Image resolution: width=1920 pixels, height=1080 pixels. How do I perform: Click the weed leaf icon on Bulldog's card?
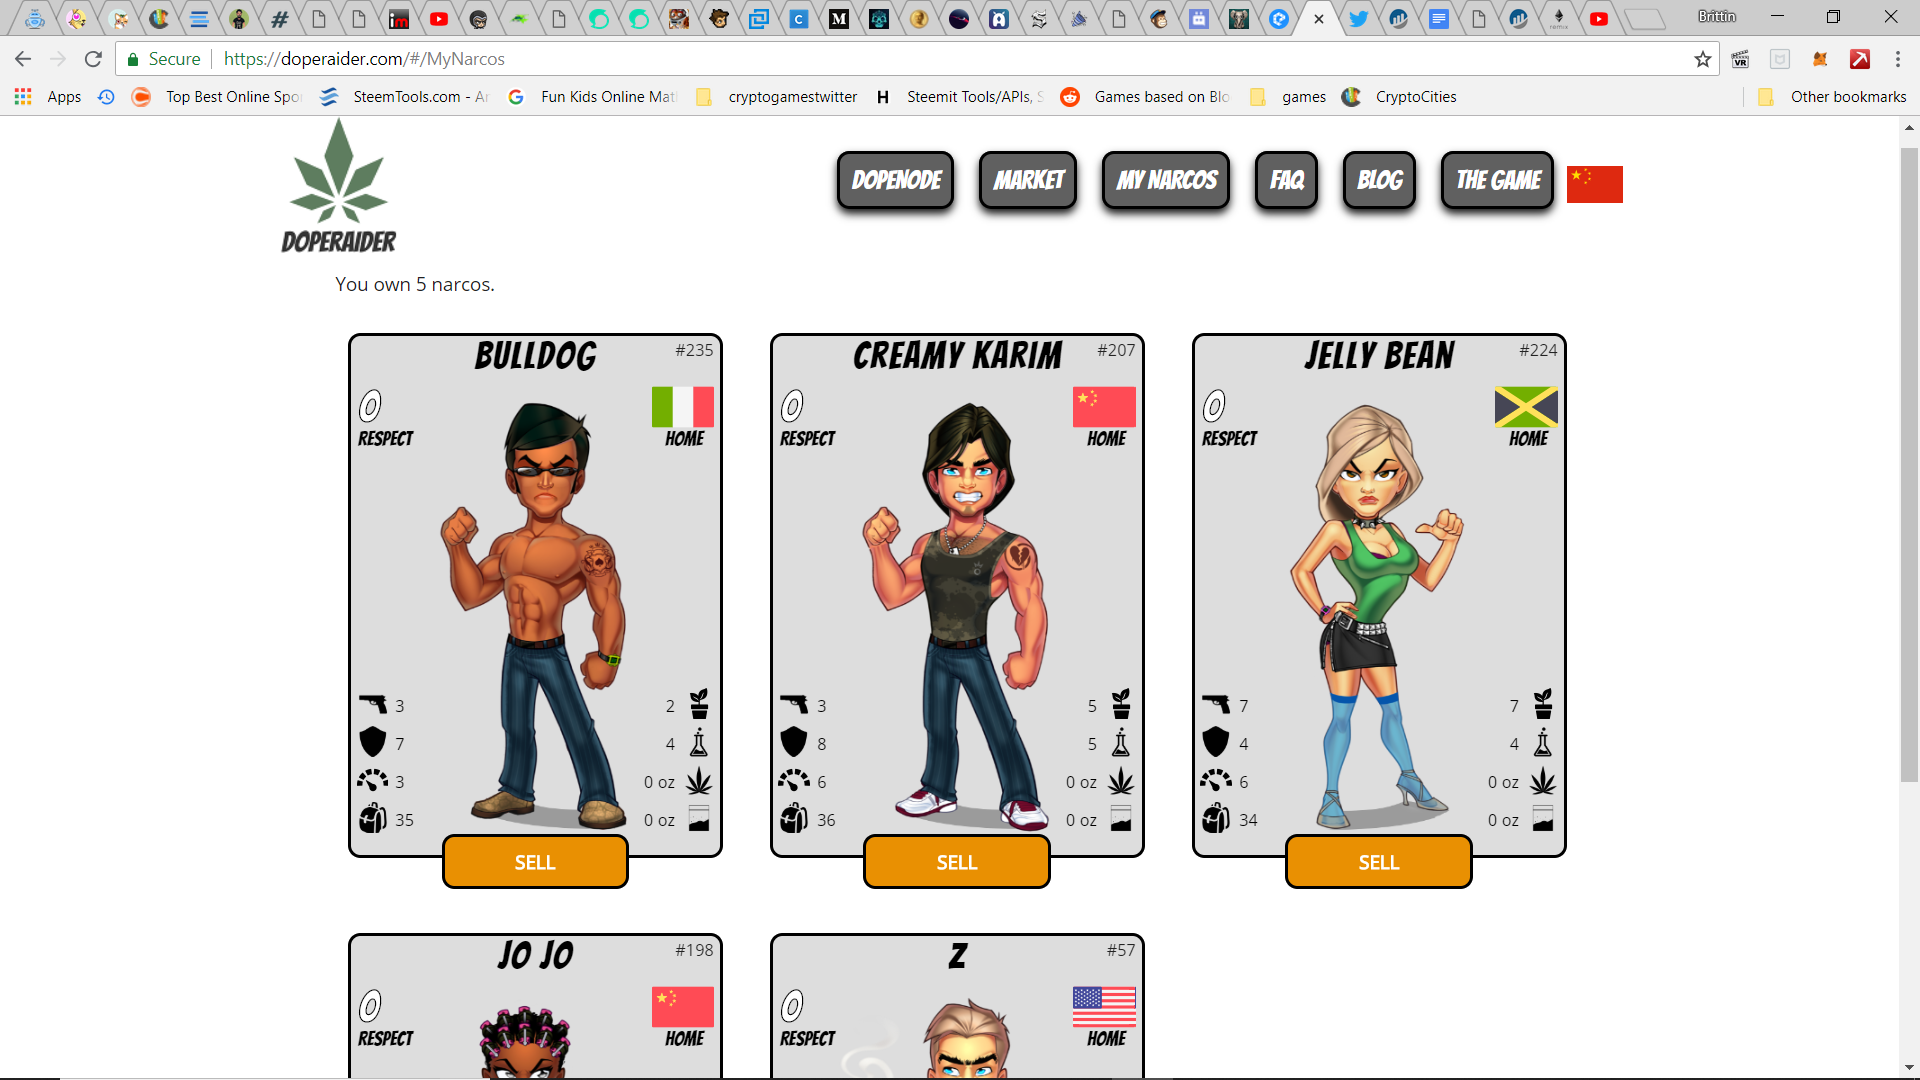[699, 781]
